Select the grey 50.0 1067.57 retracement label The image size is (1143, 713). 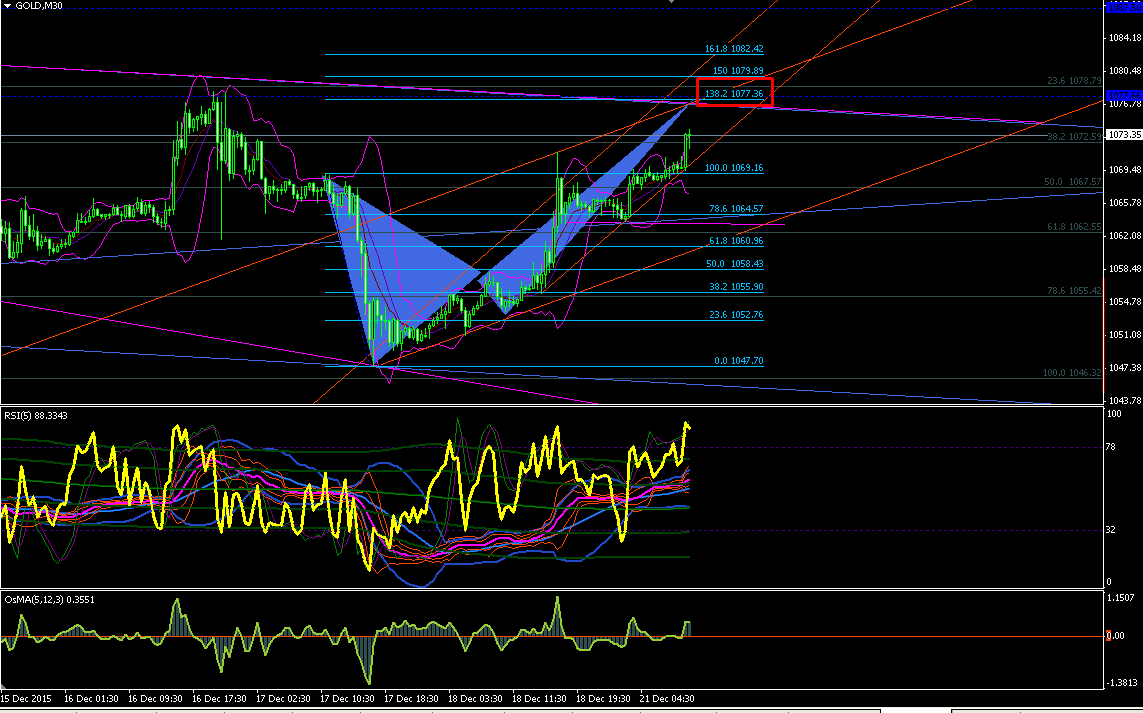[x=1072, y=182]
